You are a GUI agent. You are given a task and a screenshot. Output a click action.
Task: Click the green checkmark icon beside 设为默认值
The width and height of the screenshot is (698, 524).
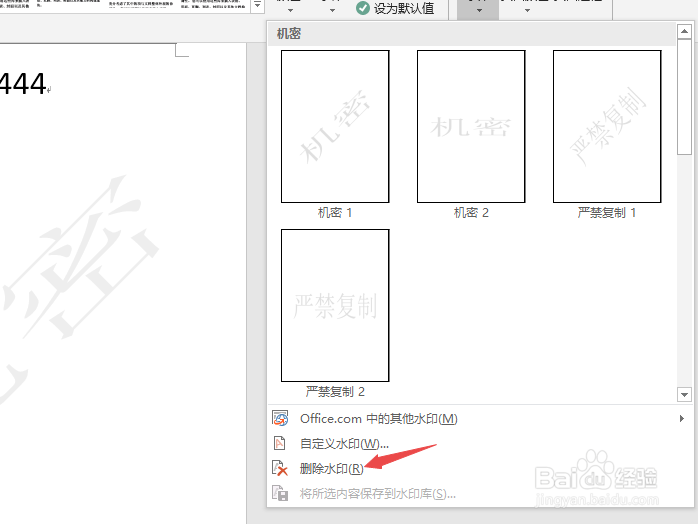pos(363,8)
